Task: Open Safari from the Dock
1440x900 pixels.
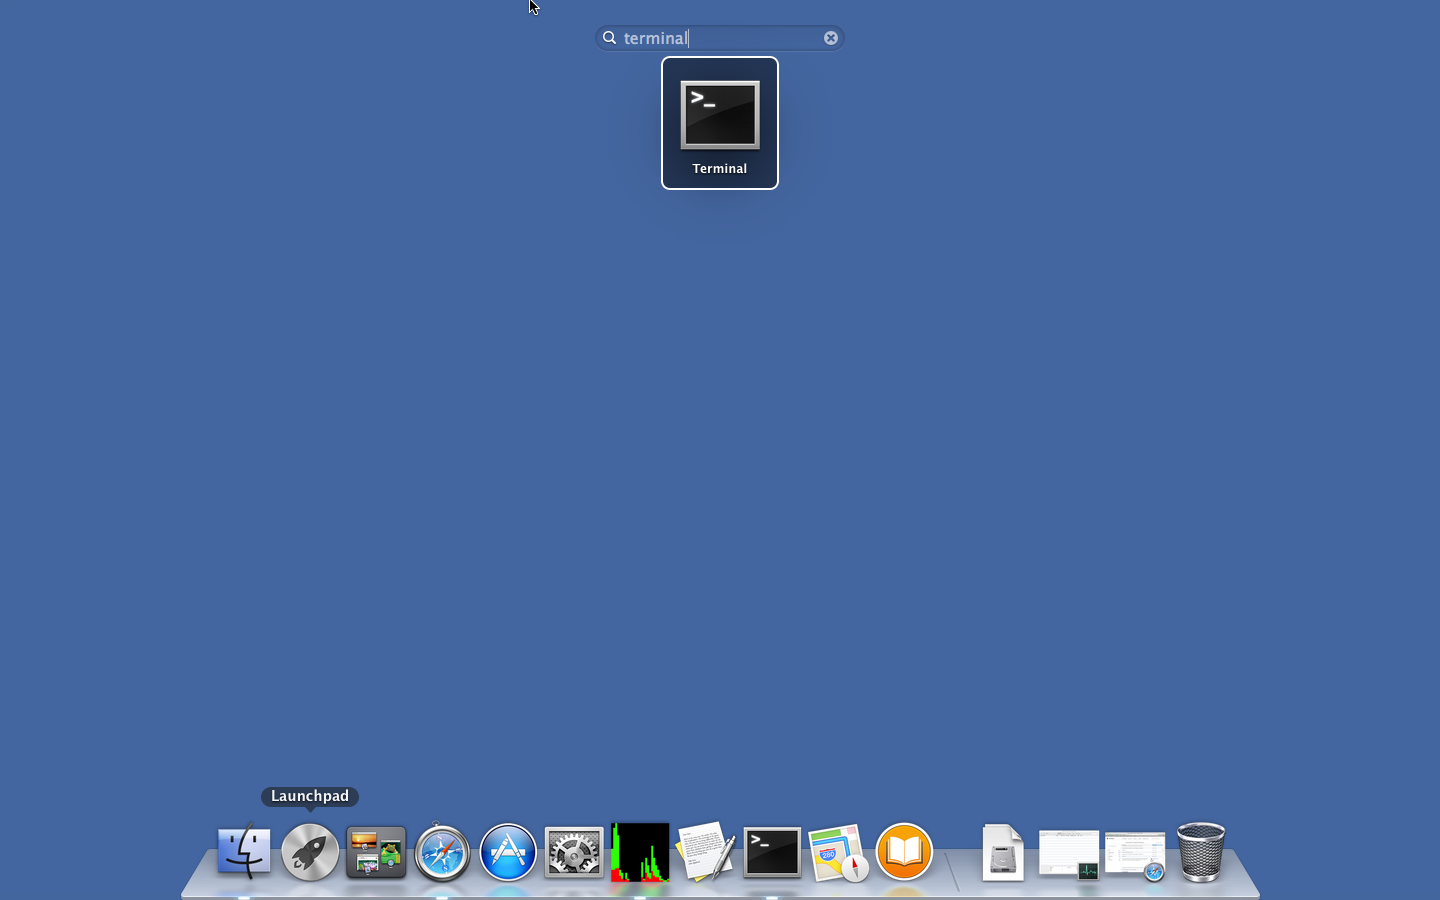Action: pyautogui.click(x=442, y=853)
